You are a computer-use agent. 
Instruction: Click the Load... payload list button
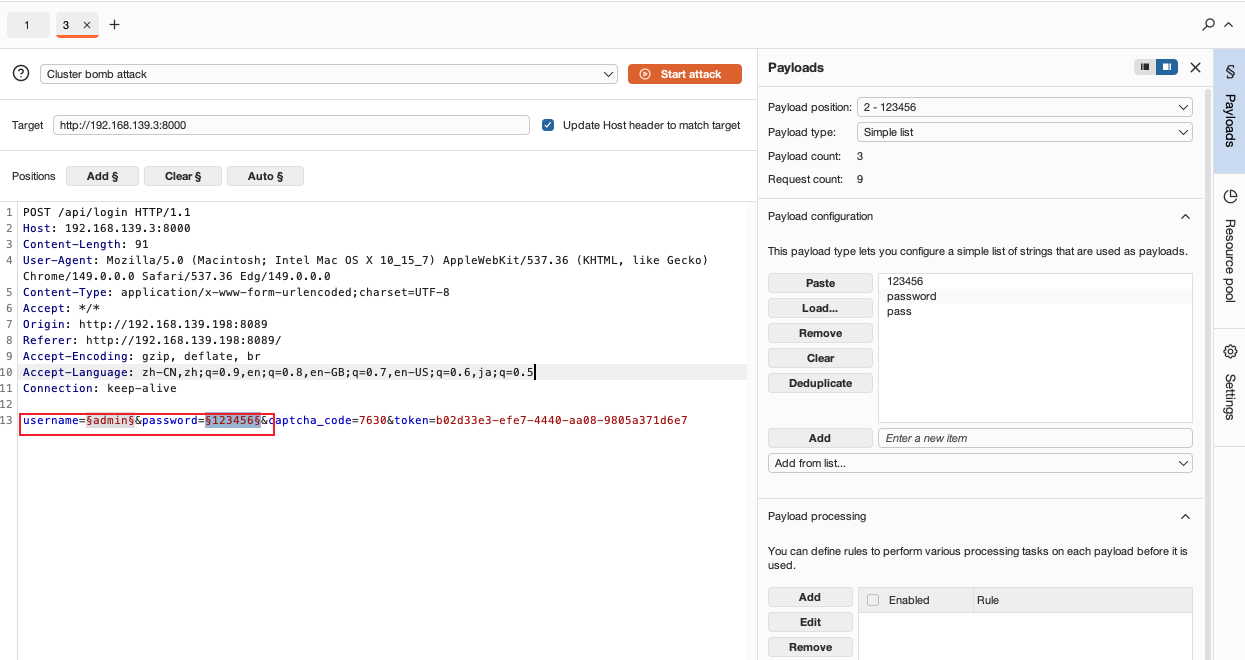pyautogui.click(x=820, y=308)
